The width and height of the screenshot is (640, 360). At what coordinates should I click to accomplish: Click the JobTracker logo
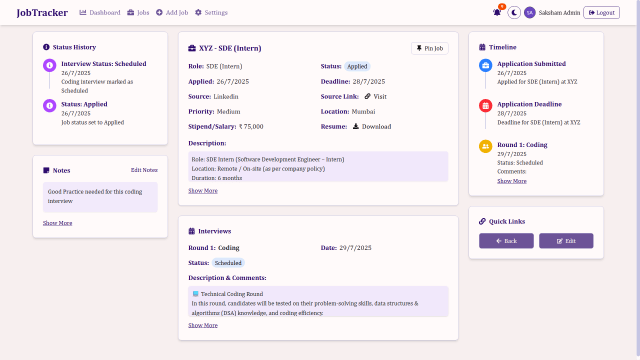click(x=42, y=13)
